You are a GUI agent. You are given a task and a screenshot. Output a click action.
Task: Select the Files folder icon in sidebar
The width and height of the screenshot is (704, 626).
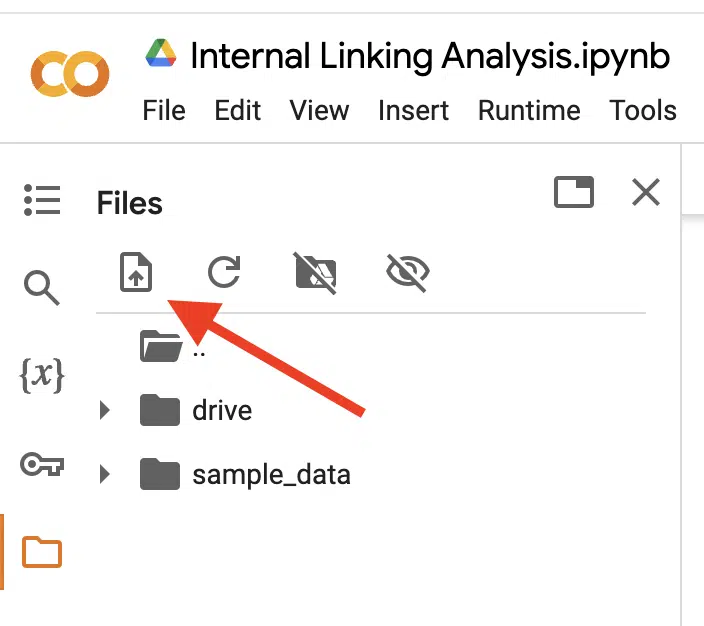click(x=42, y=552)
